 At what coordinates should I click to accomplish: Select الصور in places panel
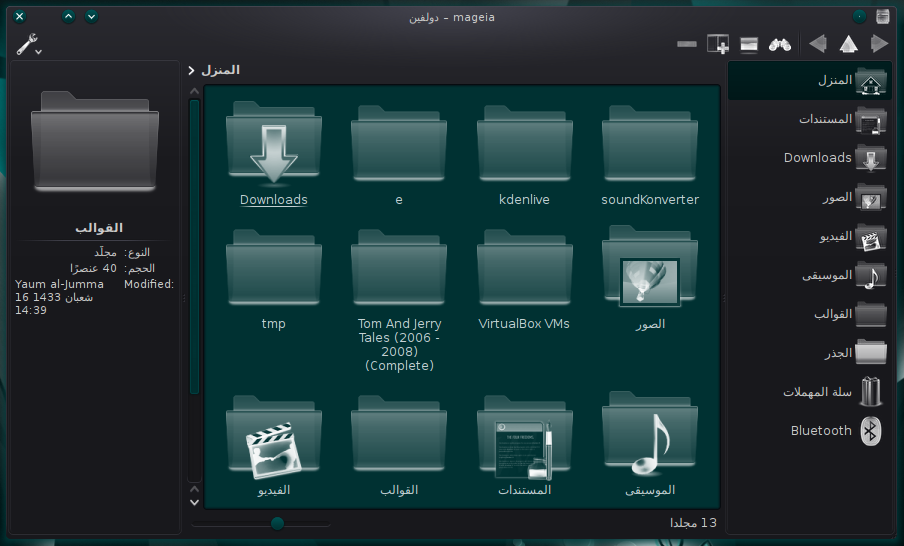(809, 198)
